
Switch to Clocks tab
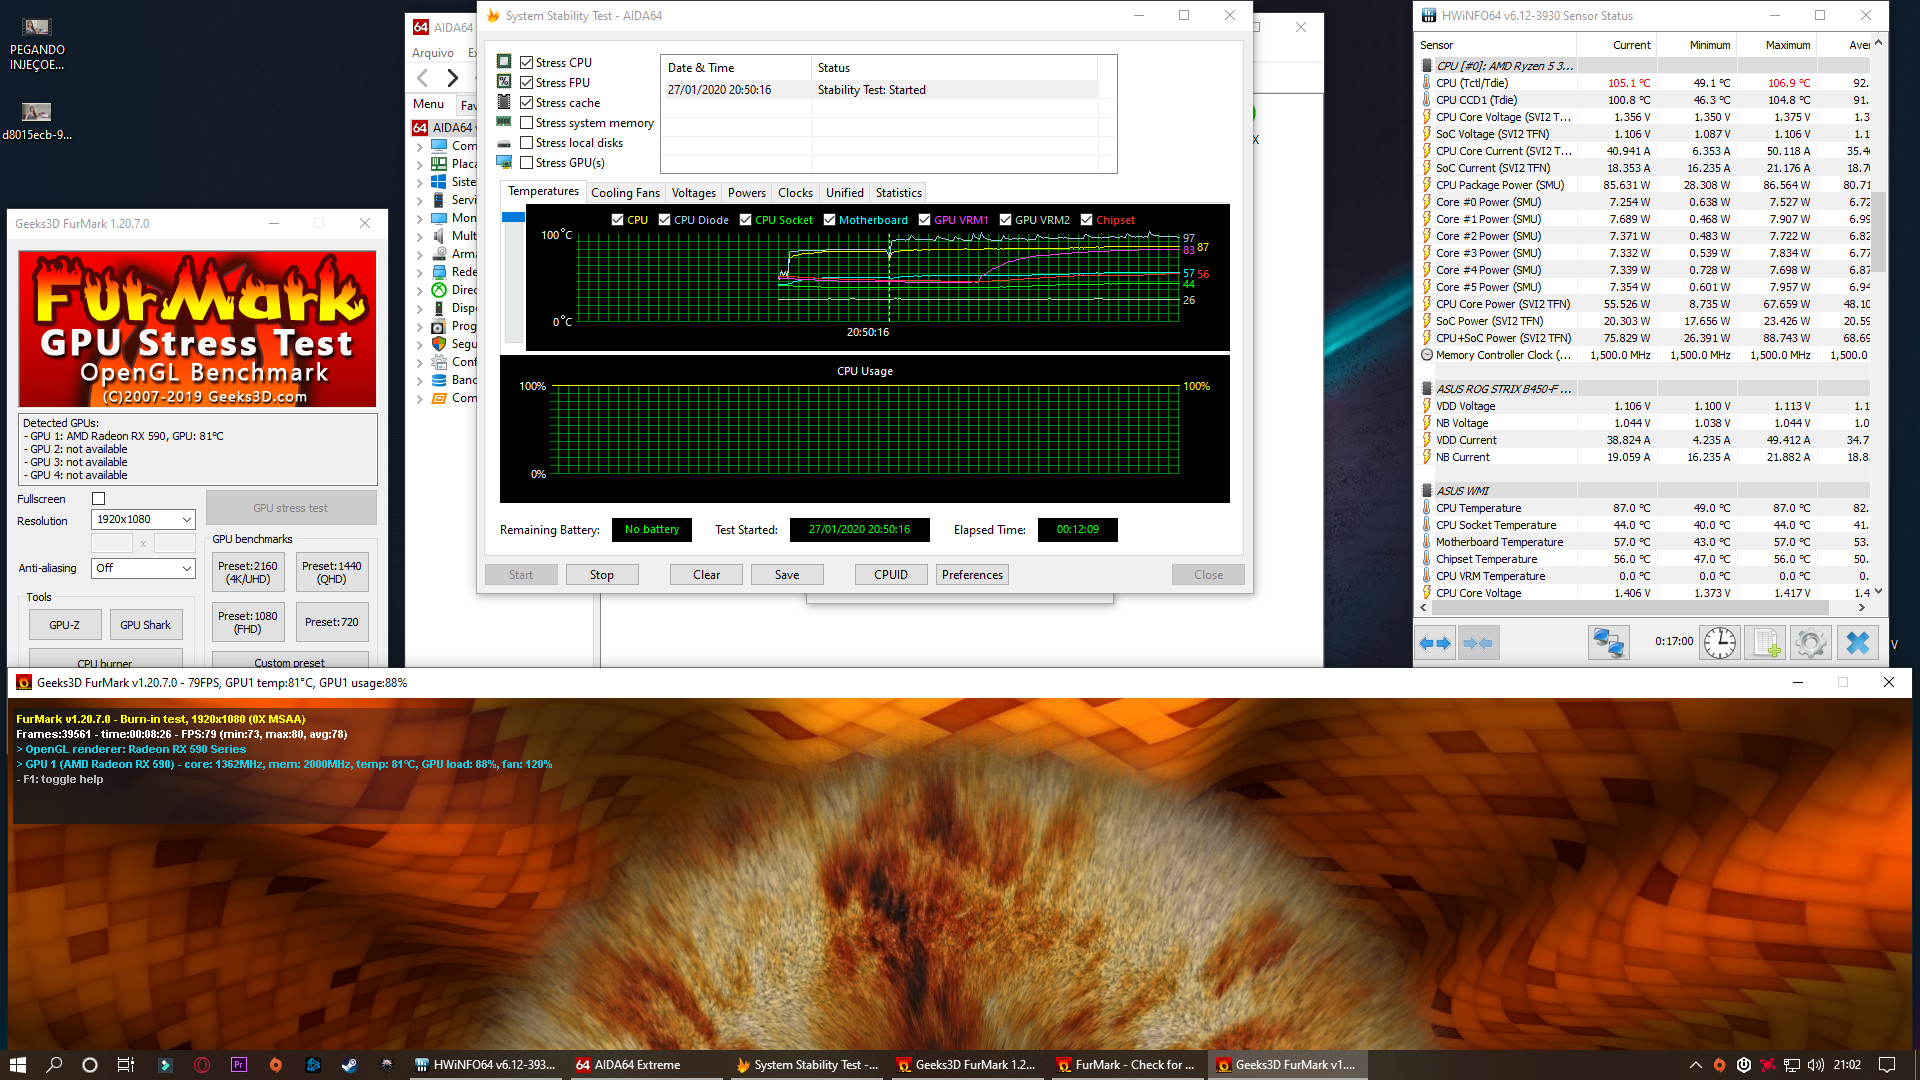pos(795,193)
